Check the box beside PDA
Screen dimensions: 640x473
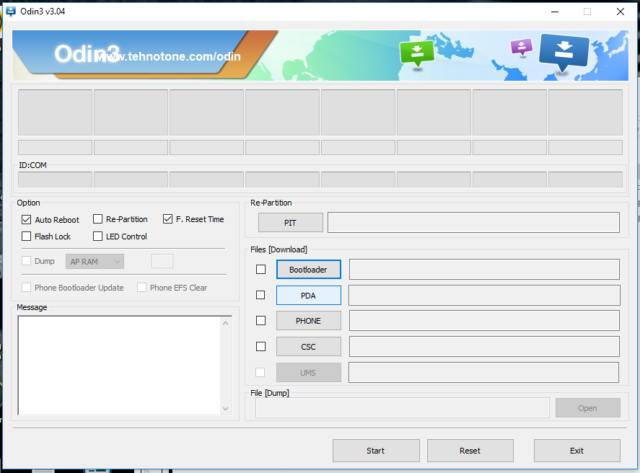click(260, 295)
